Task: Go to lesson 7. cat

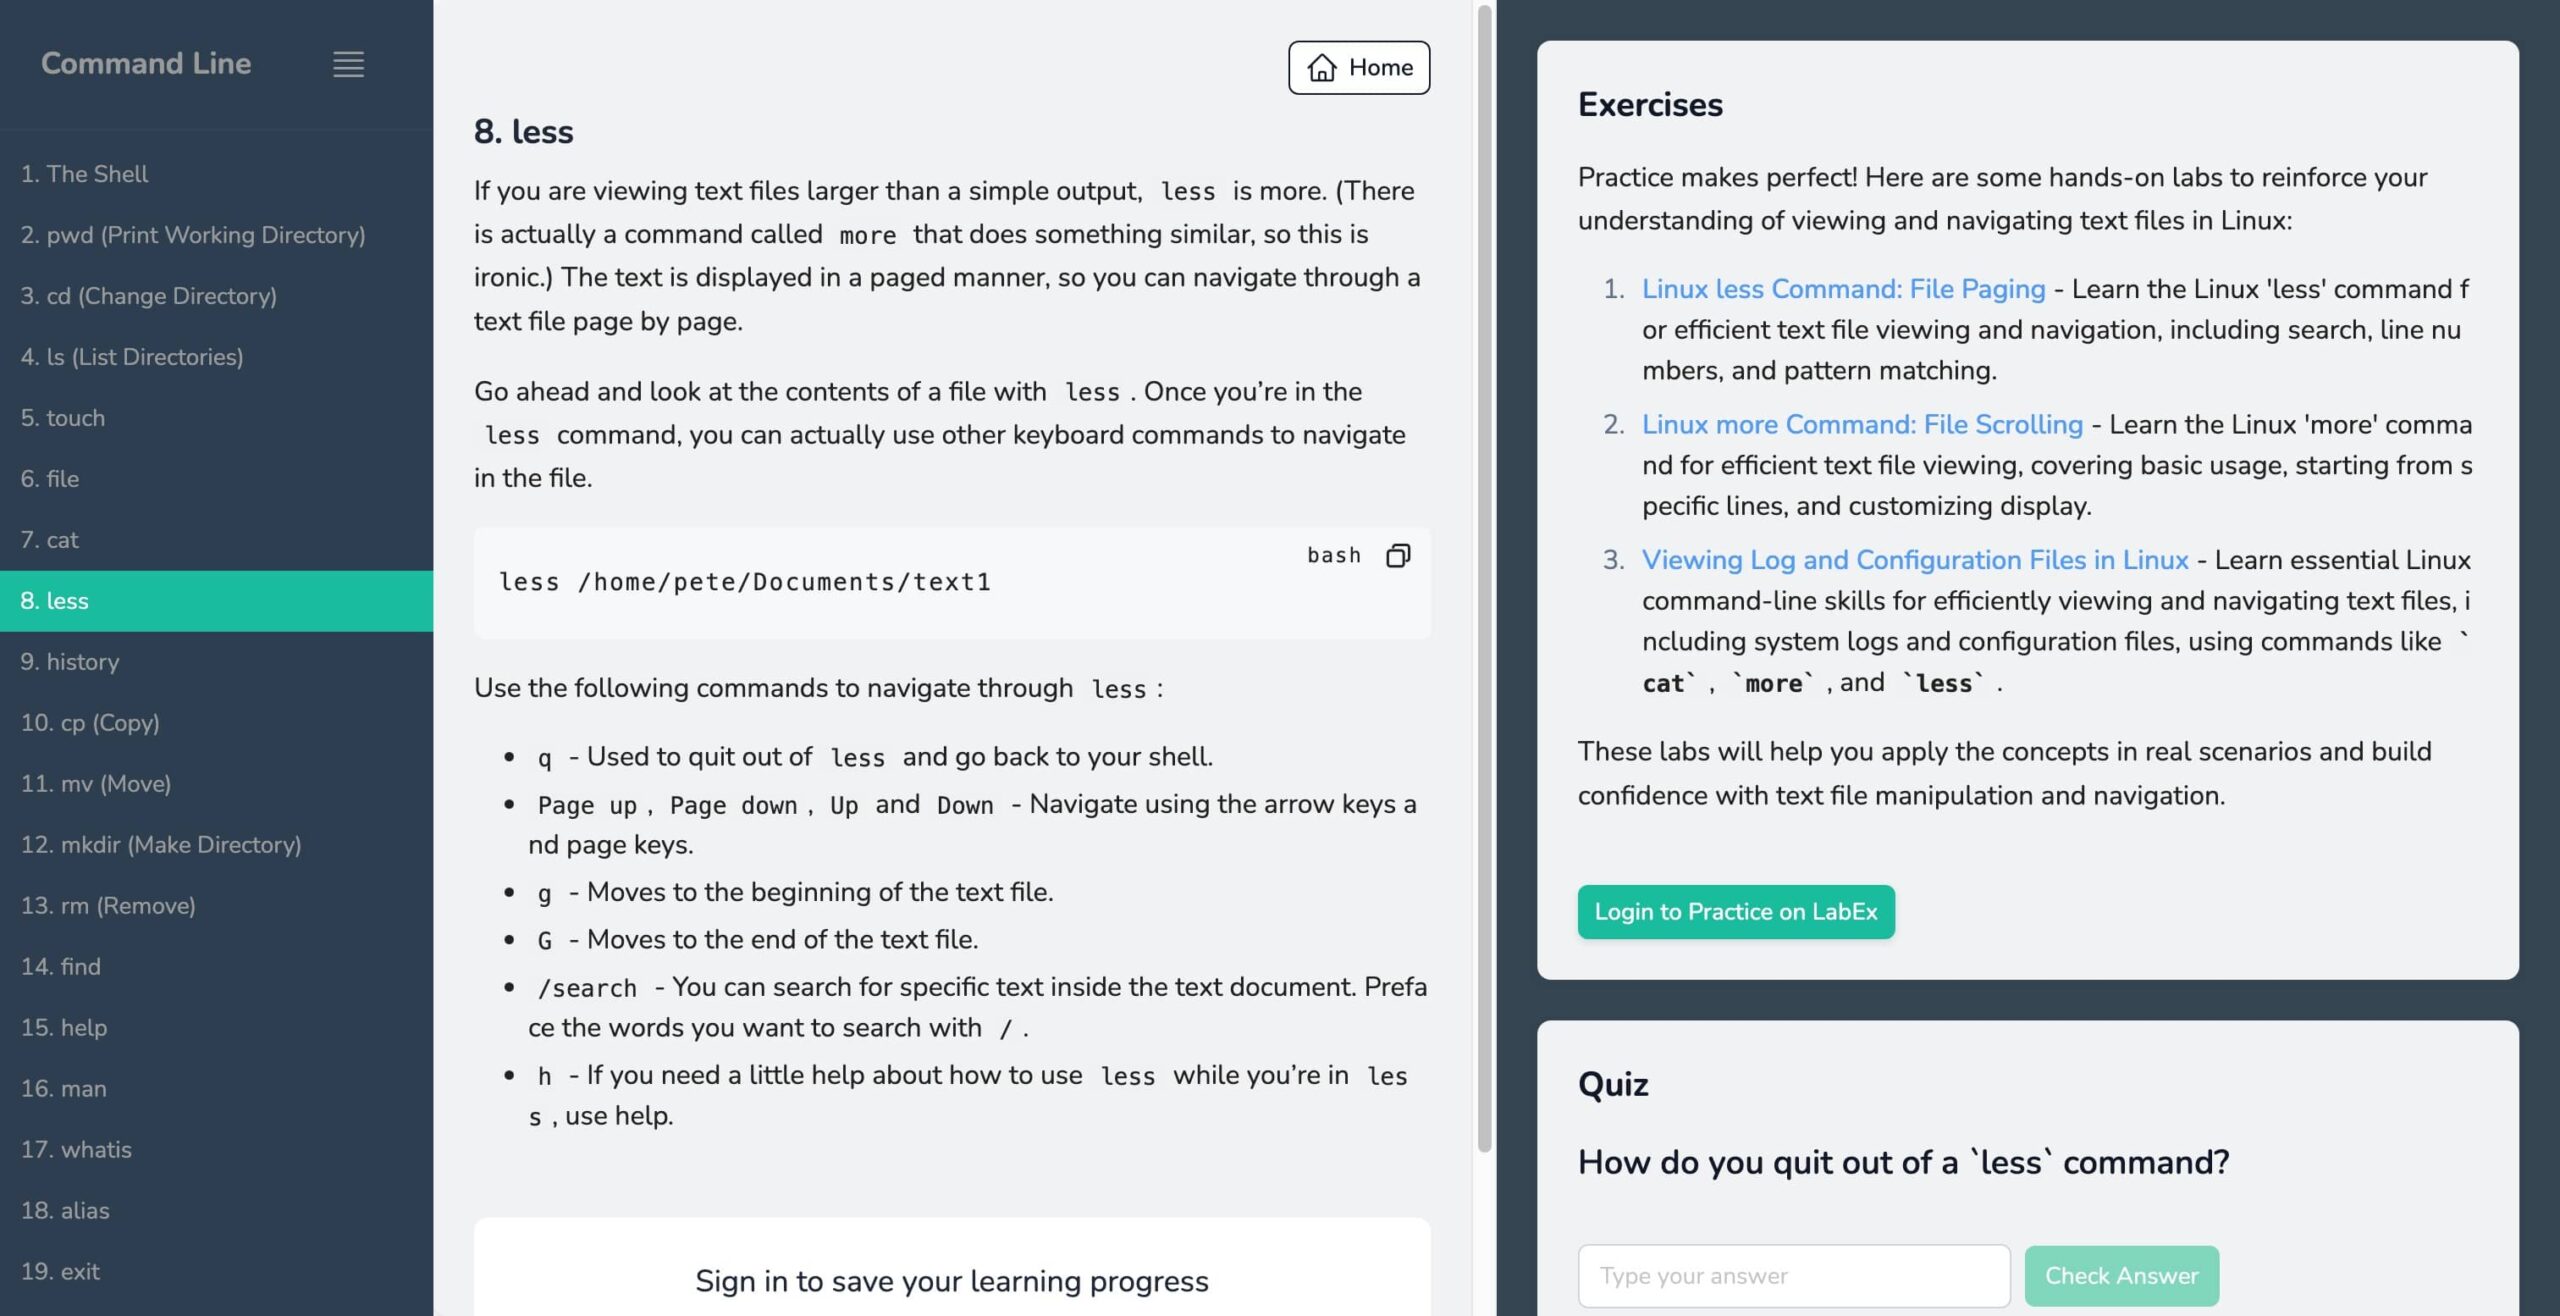Action: click(50, 540)
